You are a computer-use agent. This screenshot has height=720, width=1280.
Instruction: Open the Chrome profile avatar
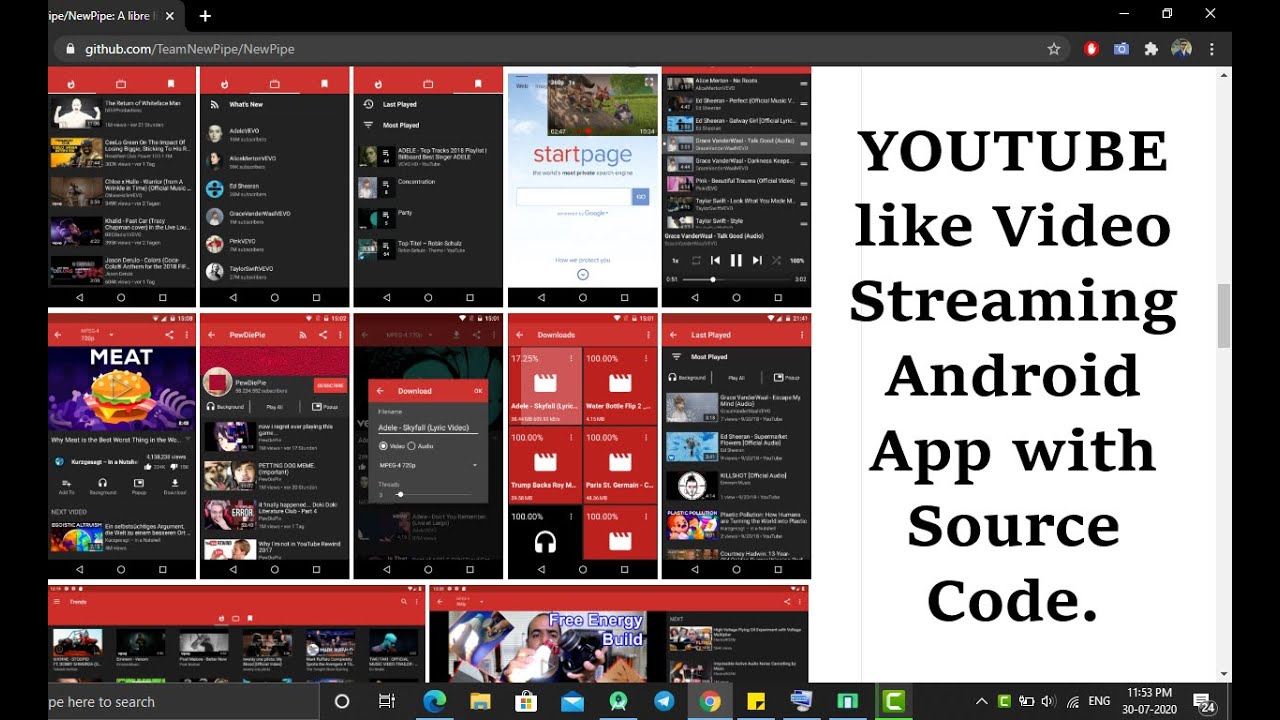pyautogui.click(x=1181, y=49)
